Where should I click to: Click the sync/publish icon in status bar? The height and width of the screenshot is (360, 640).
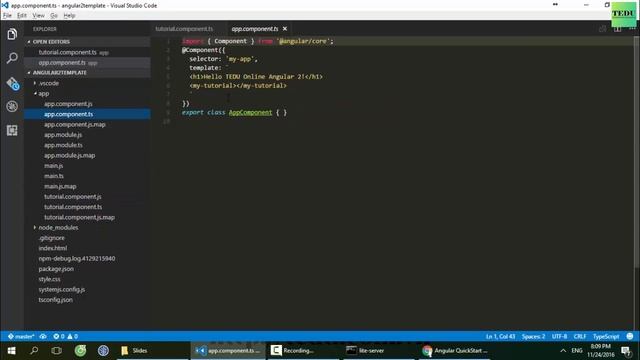coord(43,336)
